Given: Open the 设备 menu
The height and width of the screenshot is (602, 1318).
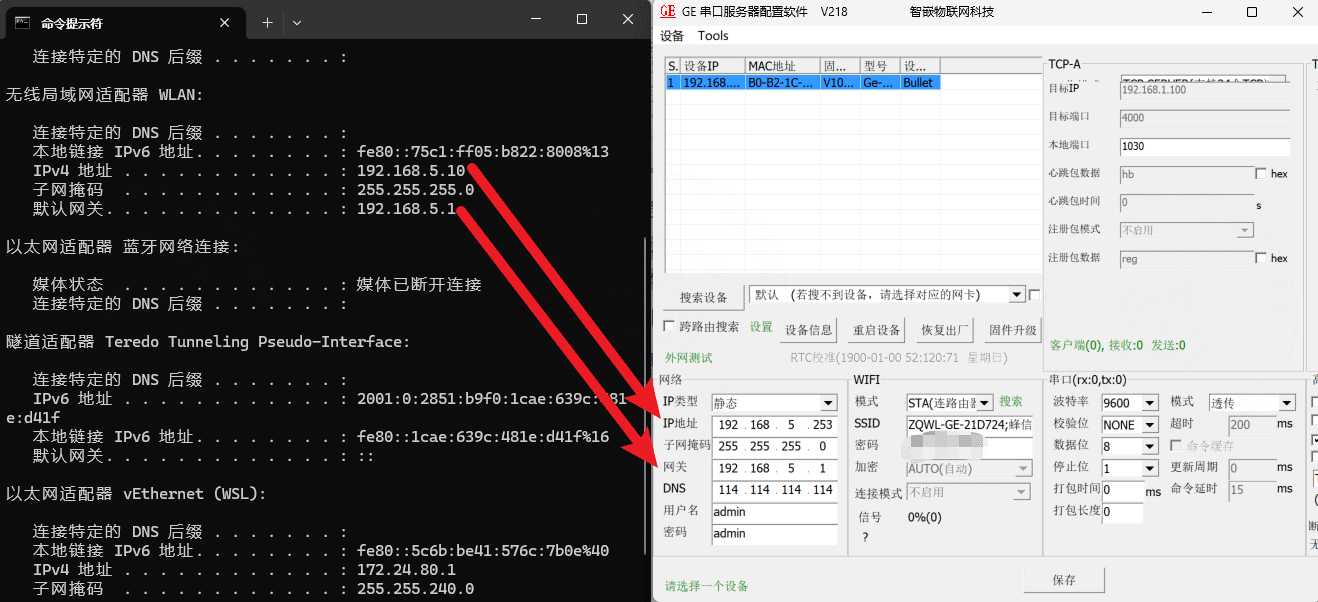Looking at the screenshot, I should point(672,36).
